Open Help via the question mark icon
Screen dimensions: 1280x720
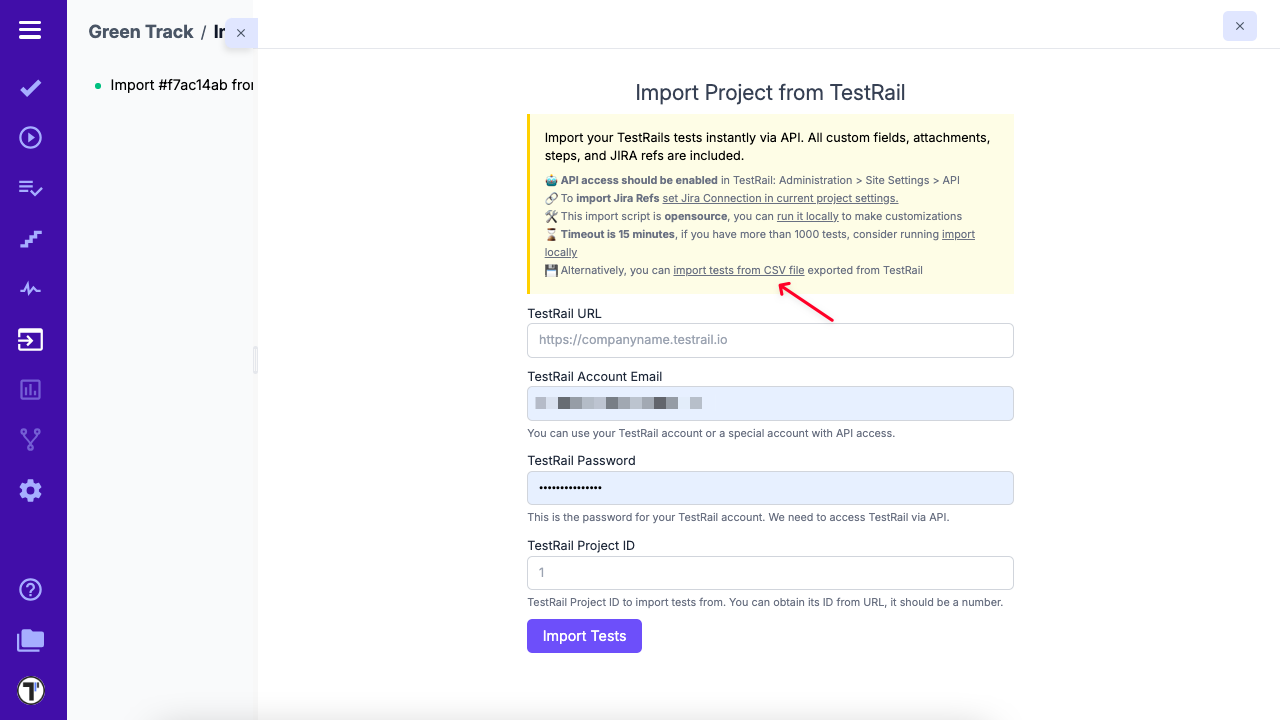click(x=30, y=589)
